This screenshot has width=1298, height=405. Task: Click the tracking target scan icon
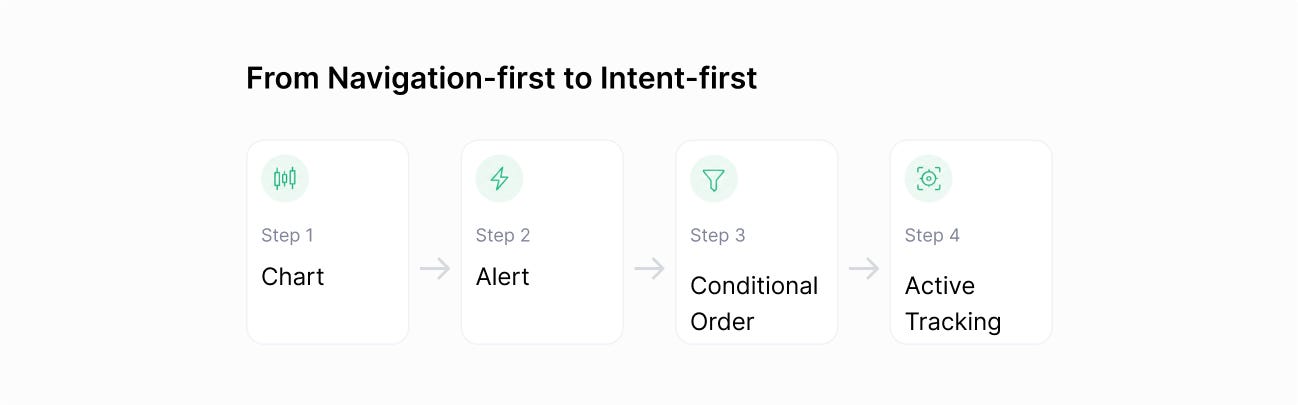pos(928,179)
